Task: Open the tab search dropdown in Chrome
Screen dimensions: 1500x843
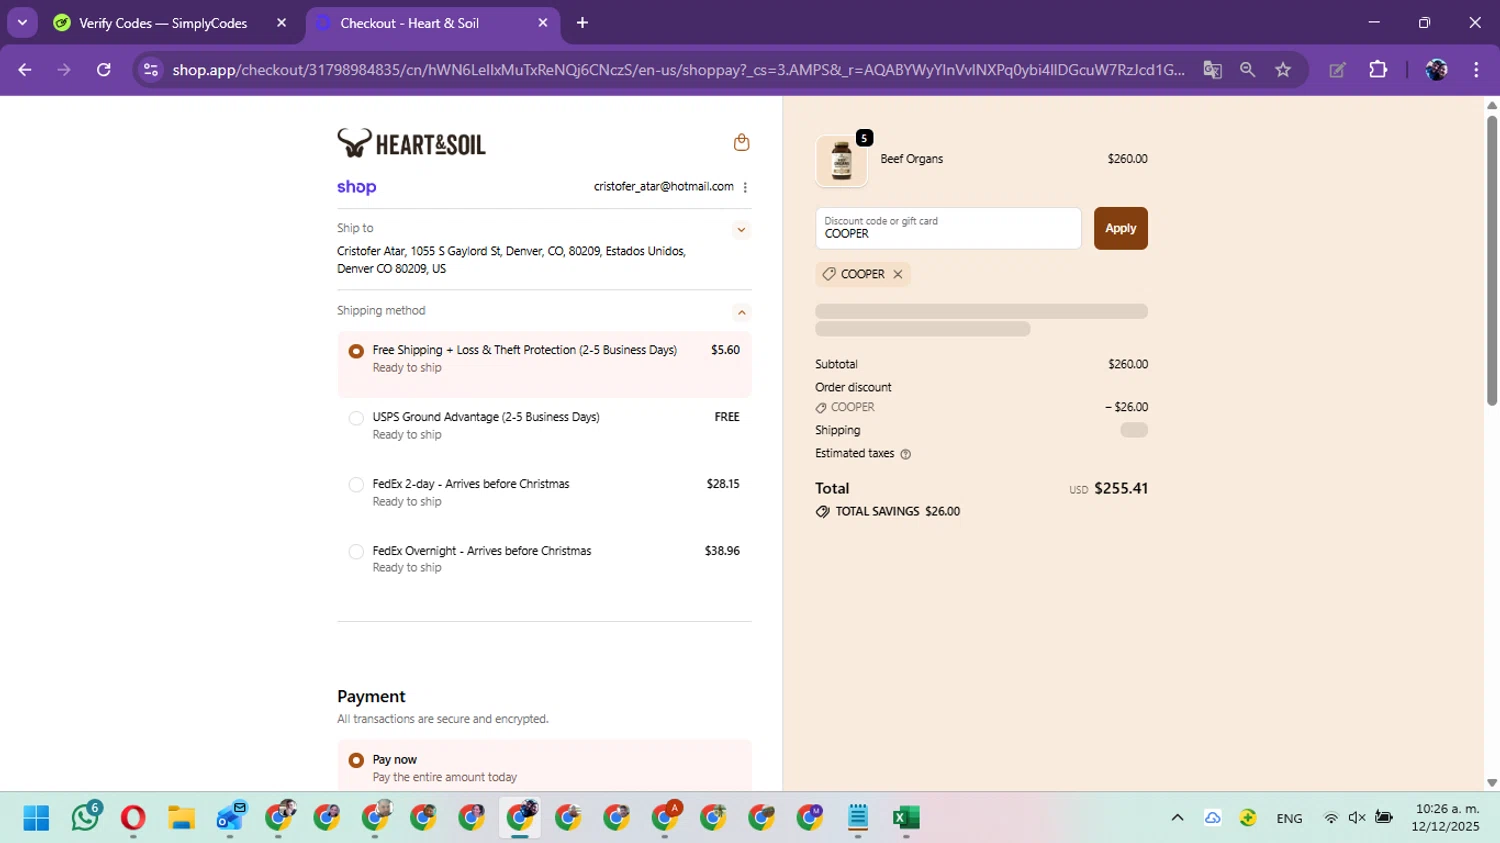Action: tap(22, 22)
